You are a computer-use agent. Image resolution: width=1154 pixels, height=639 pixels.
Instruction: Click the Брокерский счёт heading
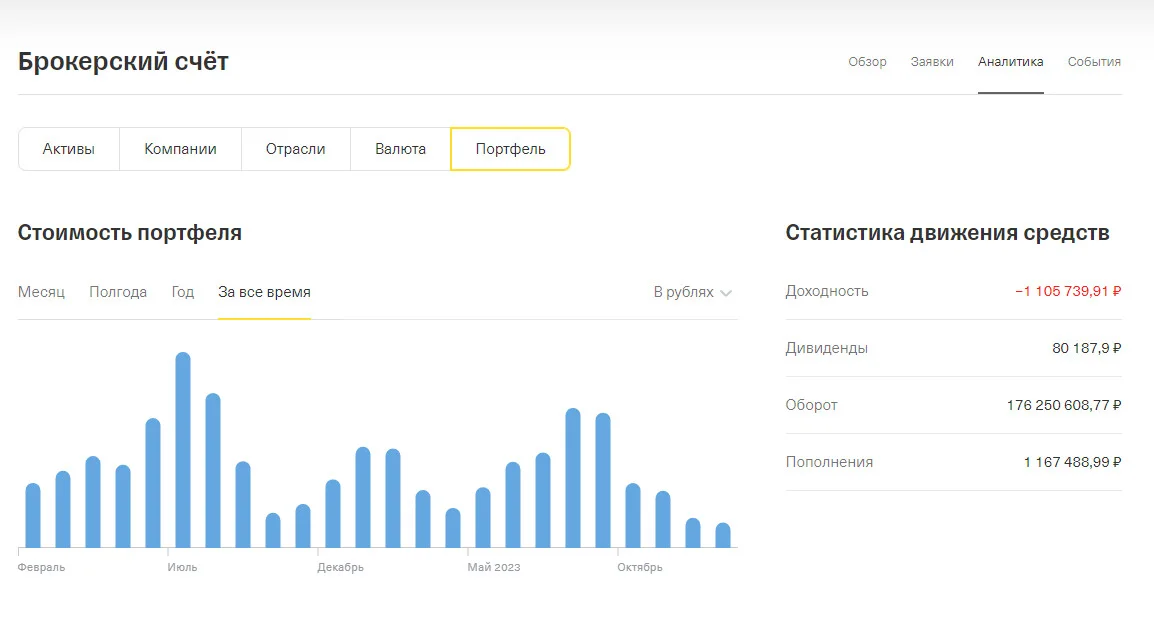point(123,62)
